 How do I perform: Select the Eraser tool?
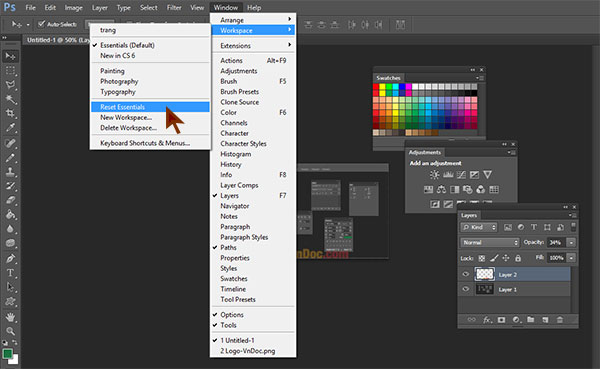[x=10, y=200]
